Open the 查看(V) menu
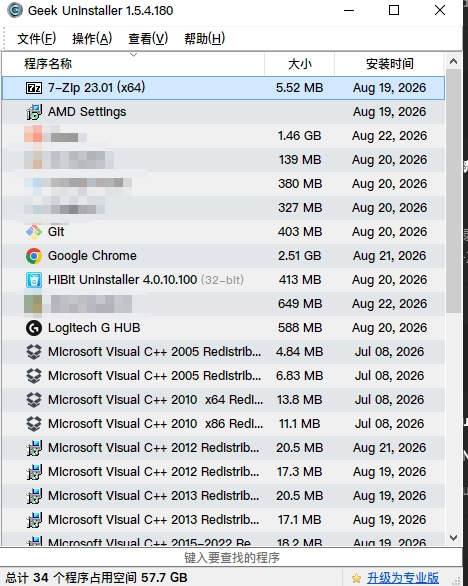The width and height of the screenshot is (468, 586). (x=148, y=38)
